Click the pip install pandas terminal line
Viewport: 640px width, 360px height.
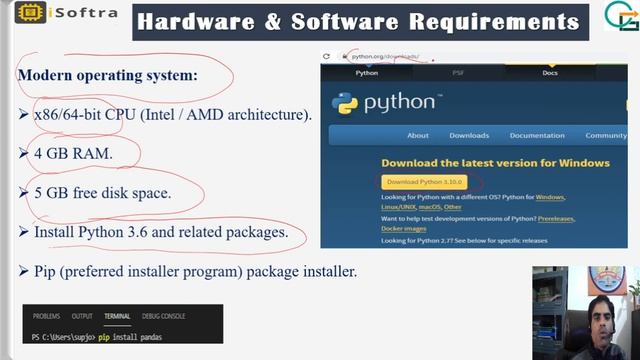tap(97, 337)
